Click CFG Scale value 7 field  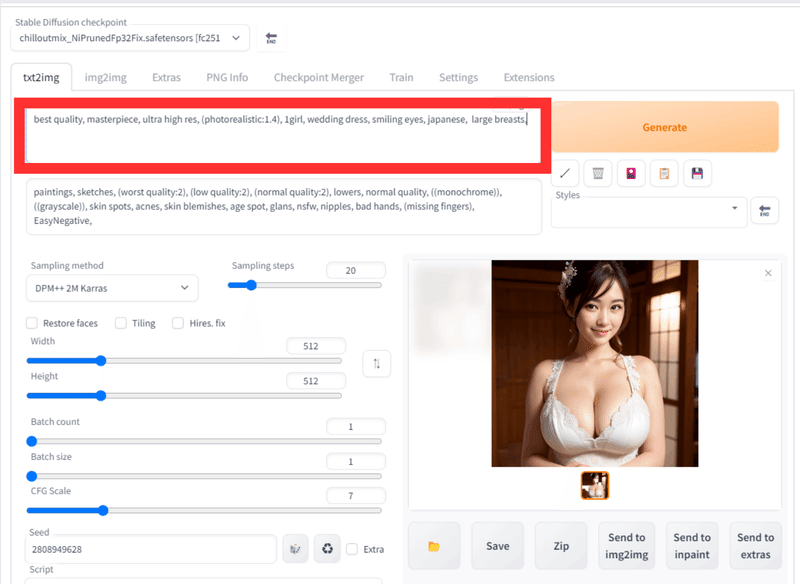(x=356, y=496)
